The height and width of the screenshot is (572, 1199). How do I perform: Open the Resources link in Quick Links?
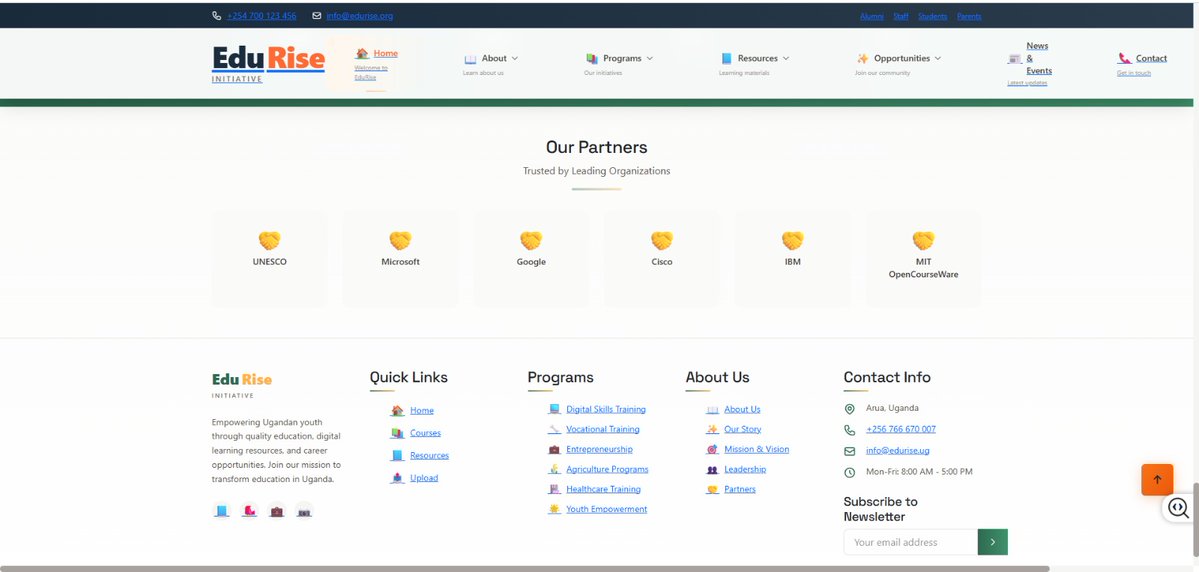coord(429,456)
